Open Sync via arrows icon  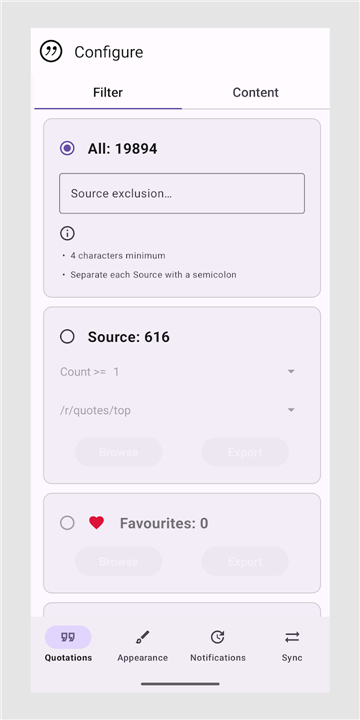point(292,637)
